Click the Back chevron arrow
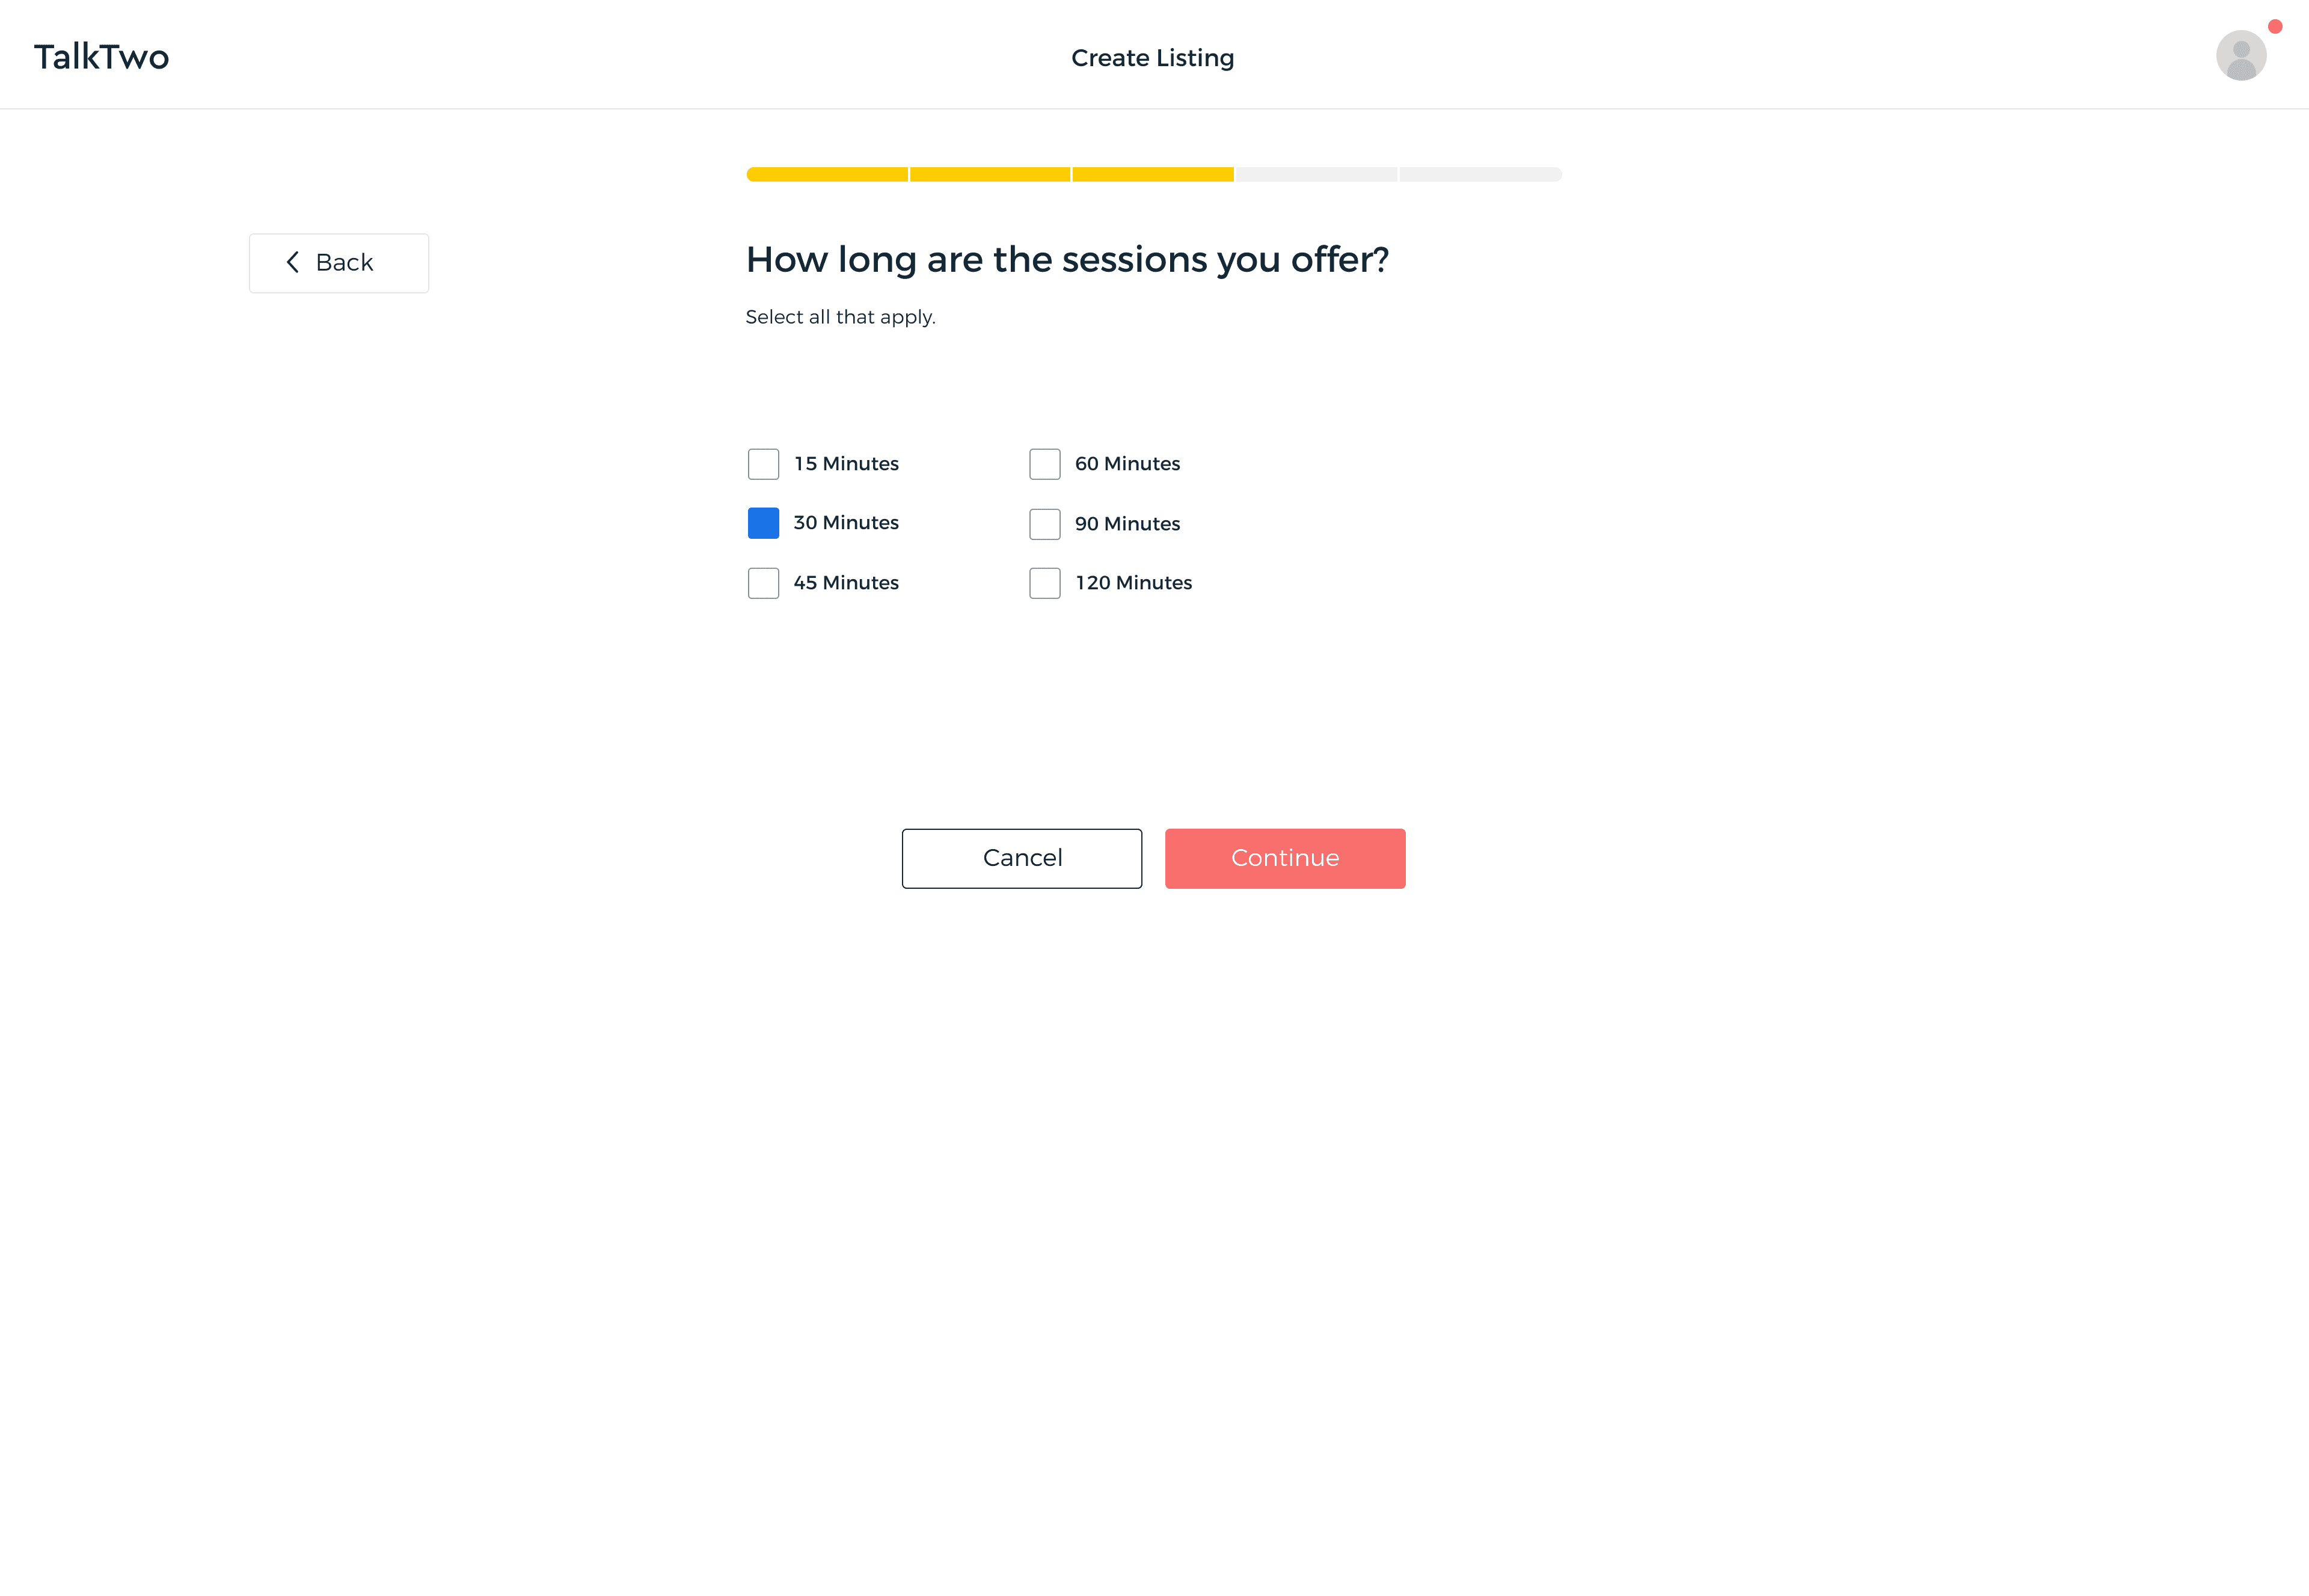 click(292, 262)
